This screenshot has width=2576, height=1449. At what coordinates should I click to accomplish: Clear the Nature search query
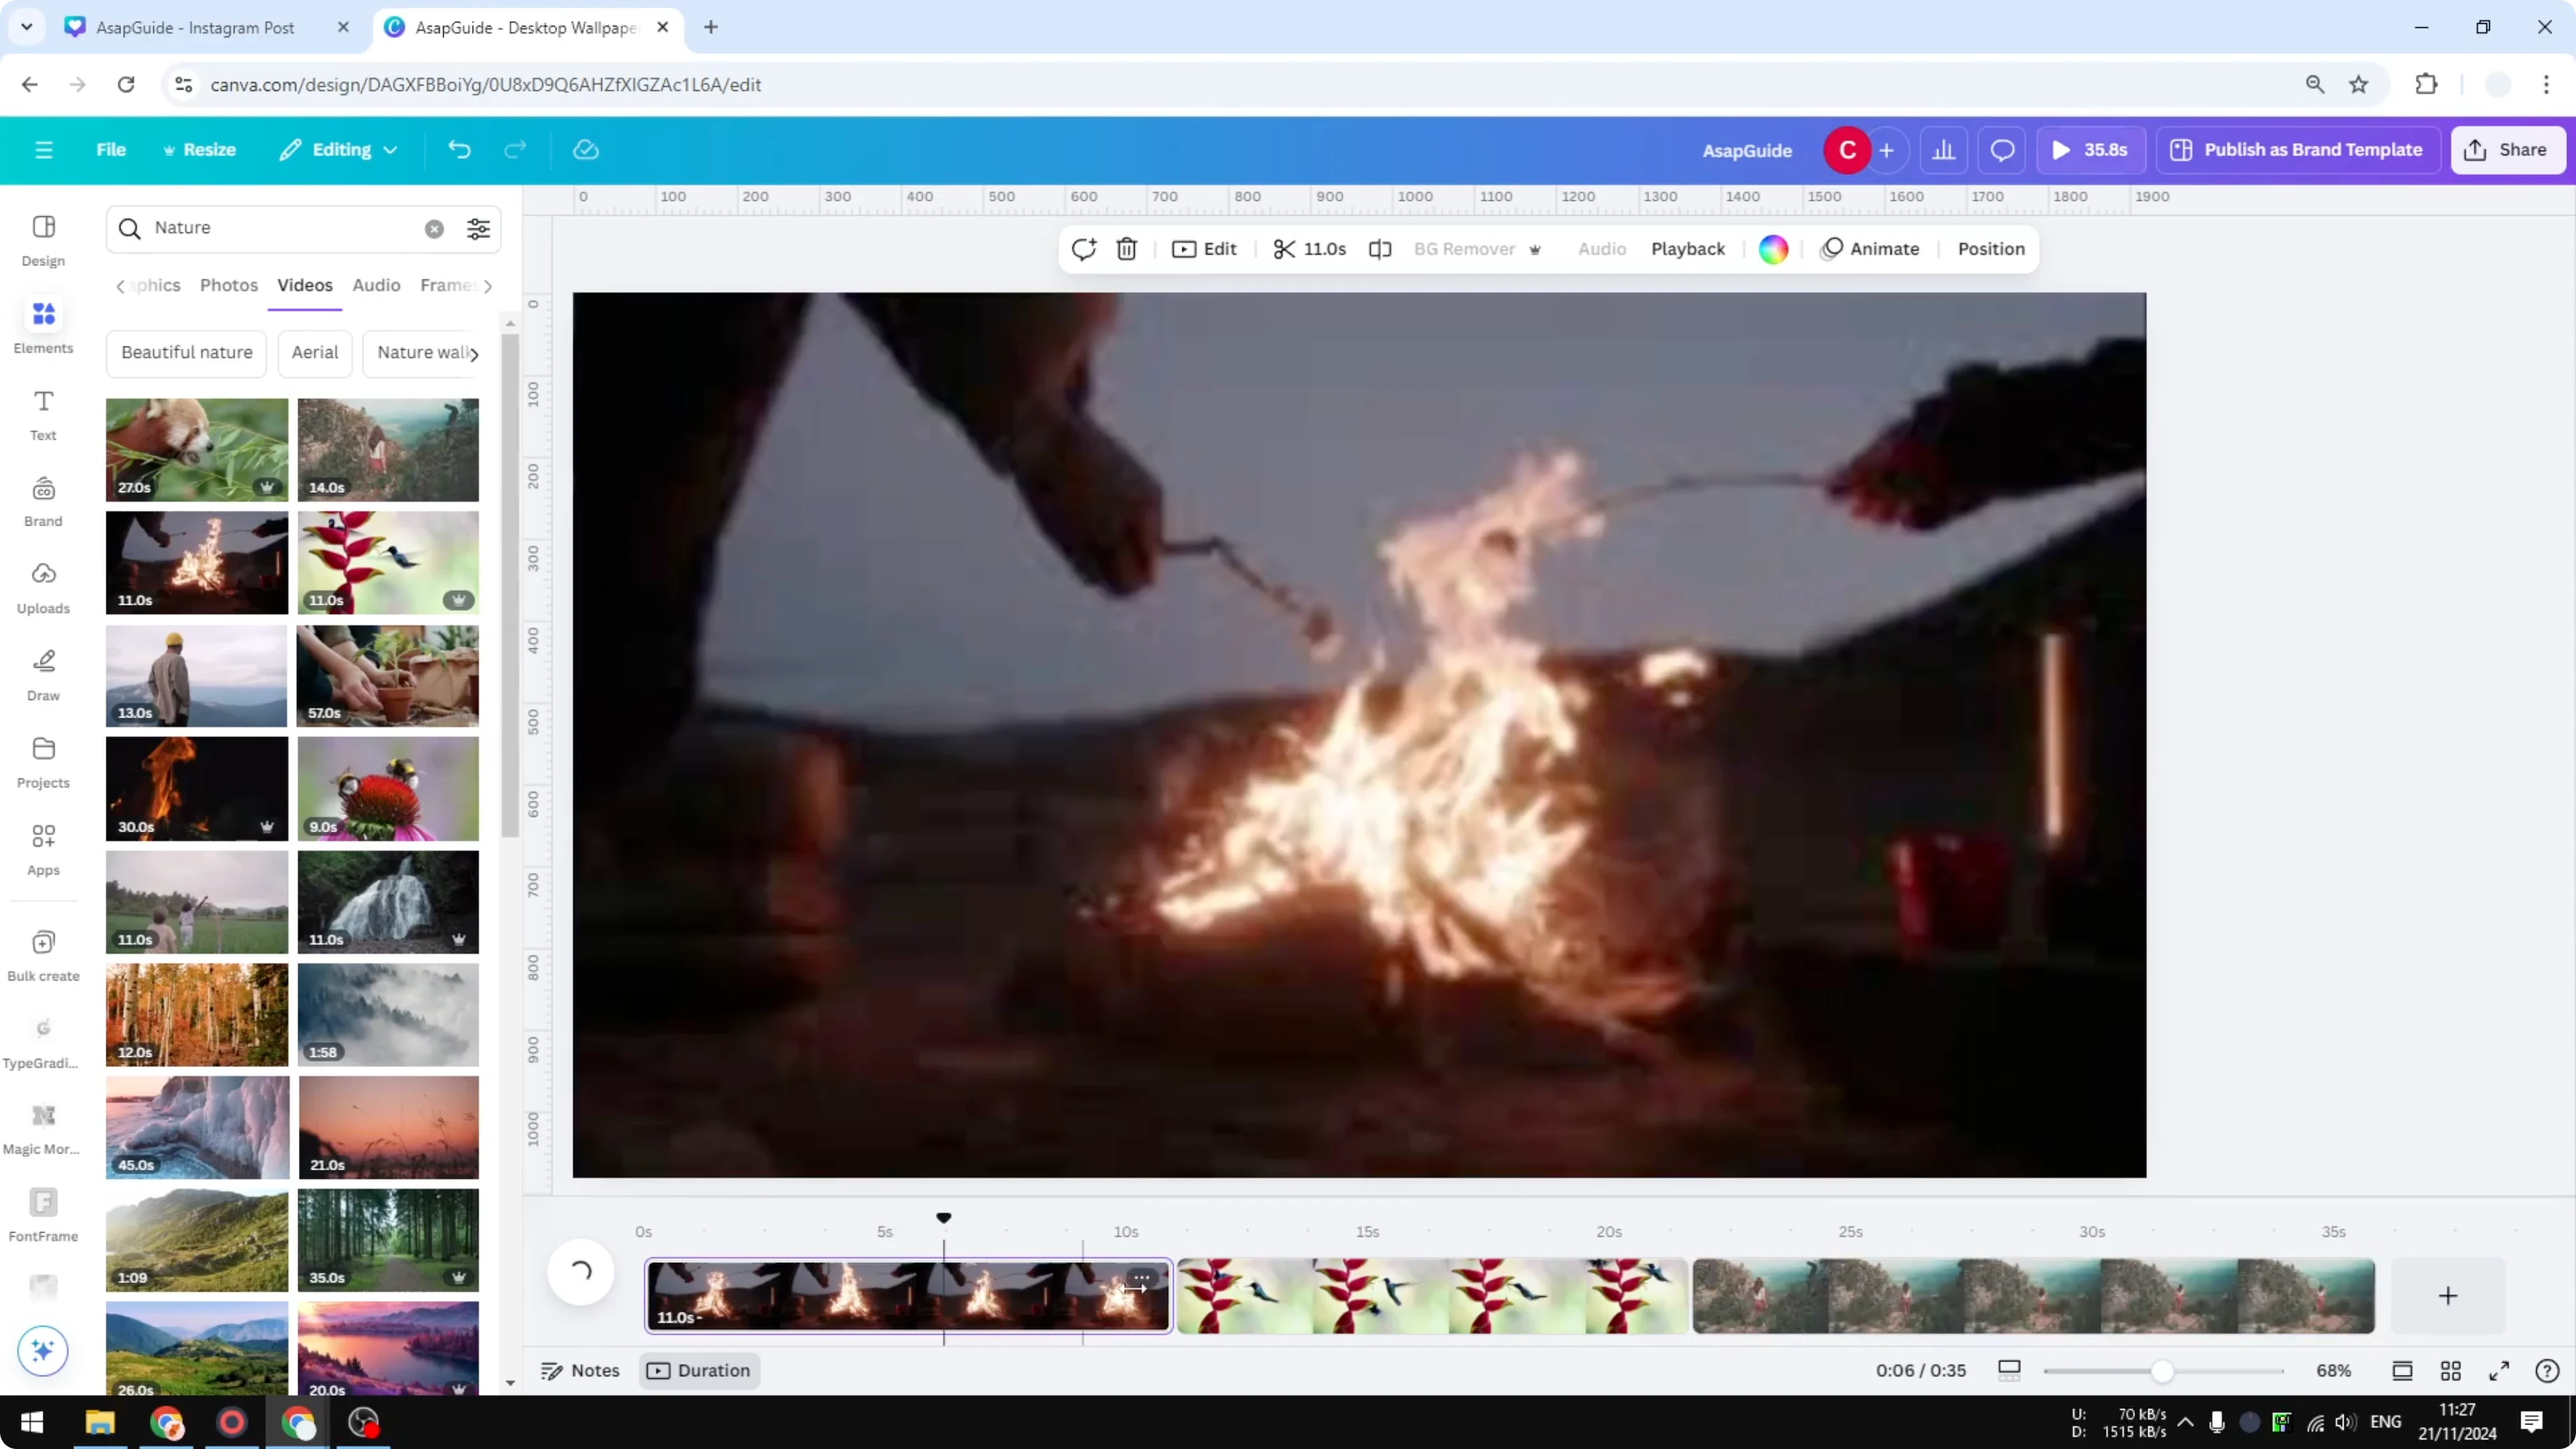[434, 229]
